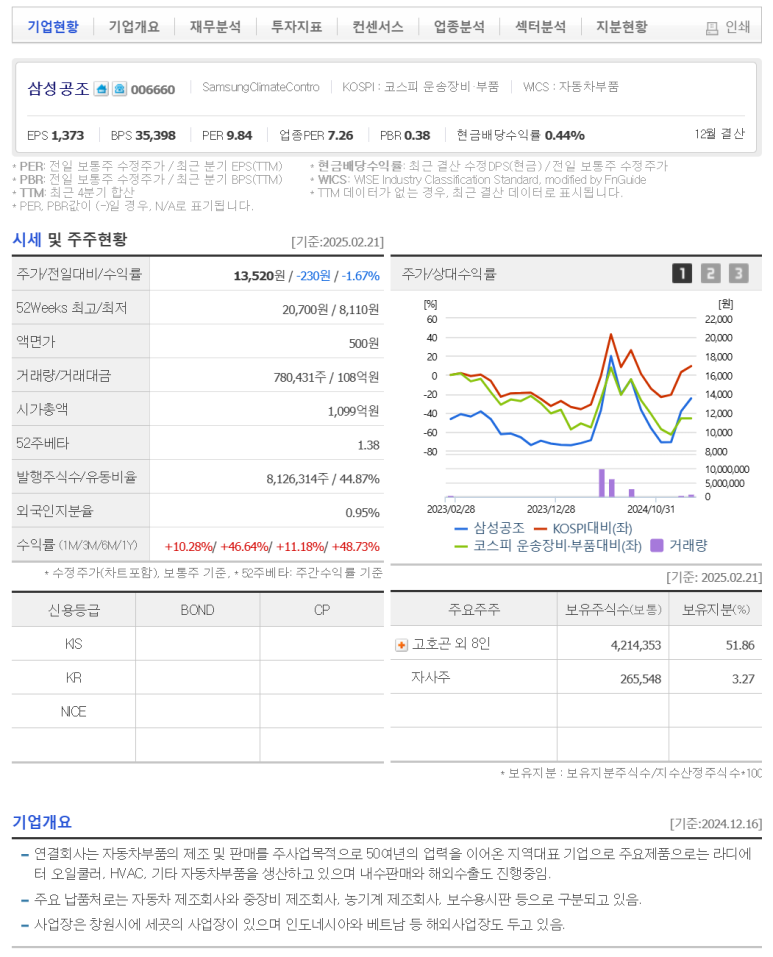Click the 12월 결산 label
The image size is (773, 957).
(x=719, y=134)
